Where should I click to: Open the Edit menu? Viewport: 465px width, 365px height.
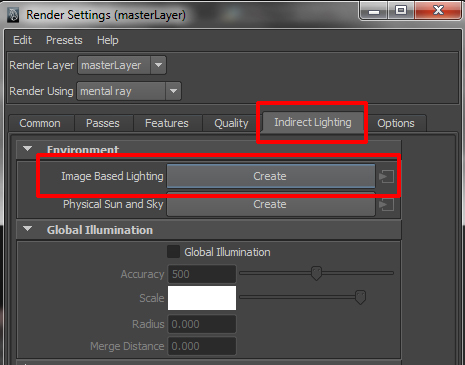(x=22, y=40)
